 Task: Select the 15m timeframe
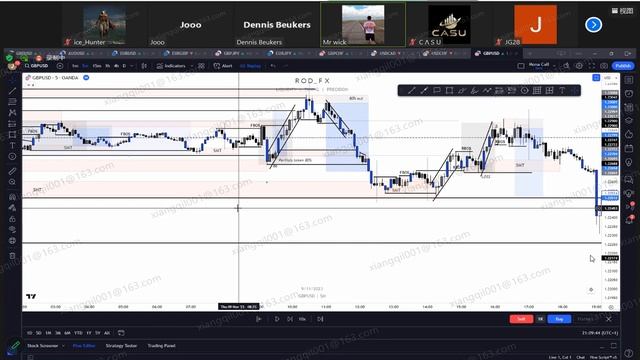pyautogui.click(x=97, y=66)
